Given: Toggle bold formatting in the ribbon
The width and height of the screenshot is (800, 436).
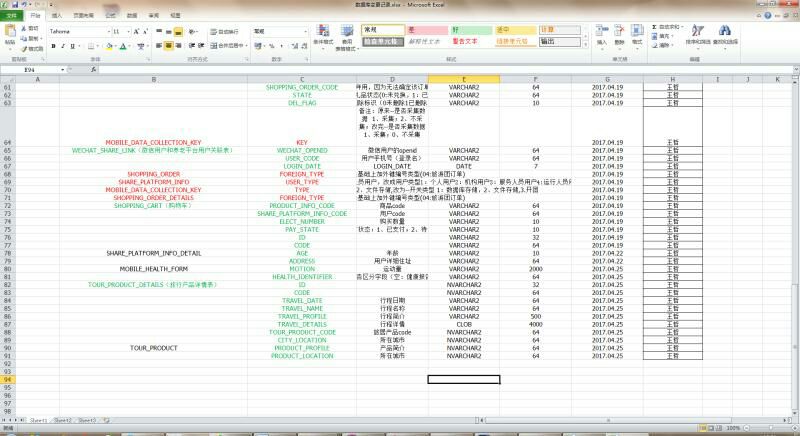Looking at the screenshot, I should [53, 45].
